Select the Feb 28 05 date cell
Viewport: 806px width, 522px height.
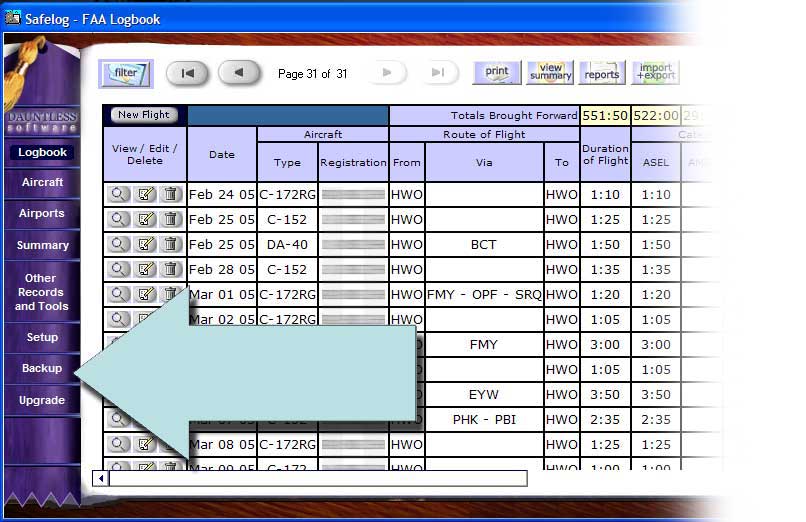pyautogui.click(x=222, y=269)
